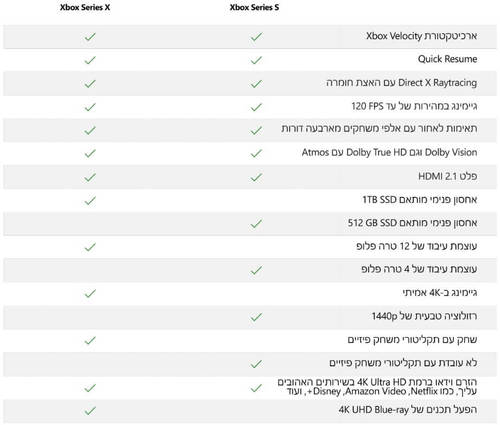Click Series S checkmark for Quick Resume
500x425 pixels.
coord(256,60)
